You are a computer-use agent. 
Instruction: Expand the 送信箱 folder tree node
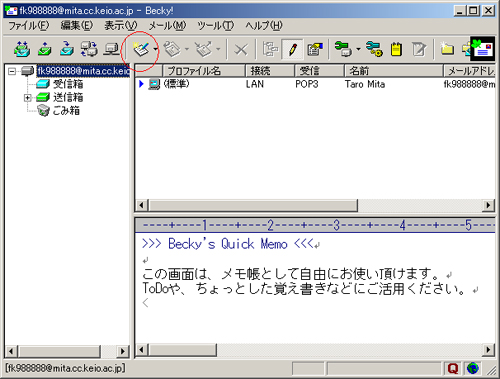click(28, 98)
